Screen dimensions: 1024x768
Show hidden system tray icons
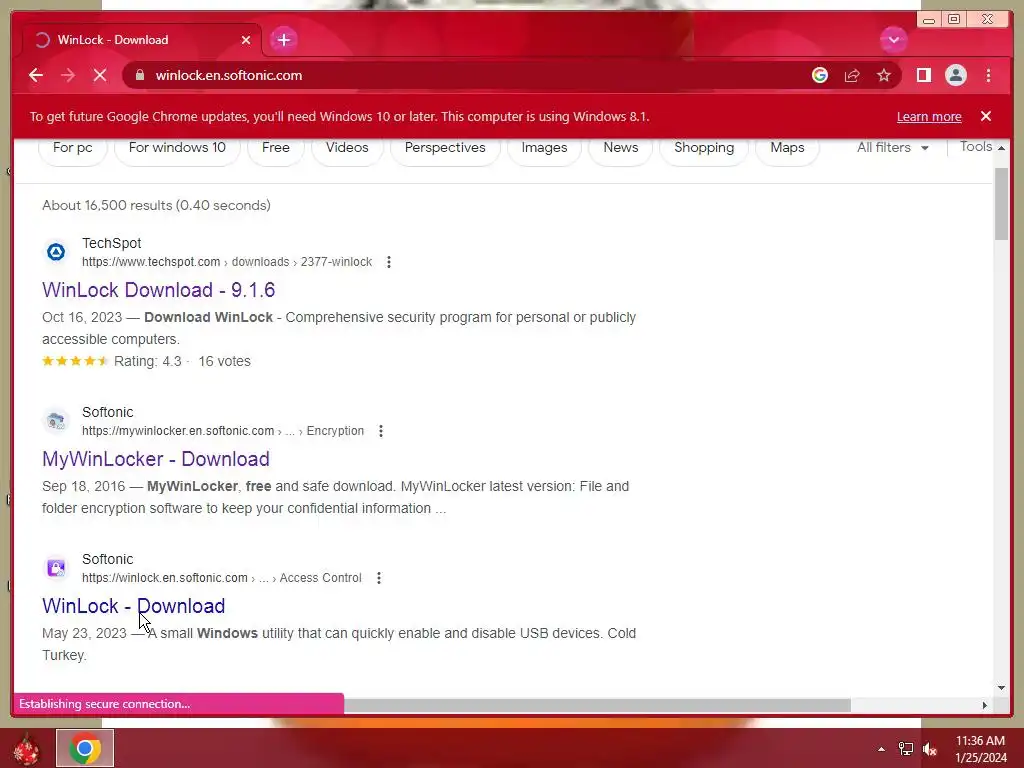[881, 749]
